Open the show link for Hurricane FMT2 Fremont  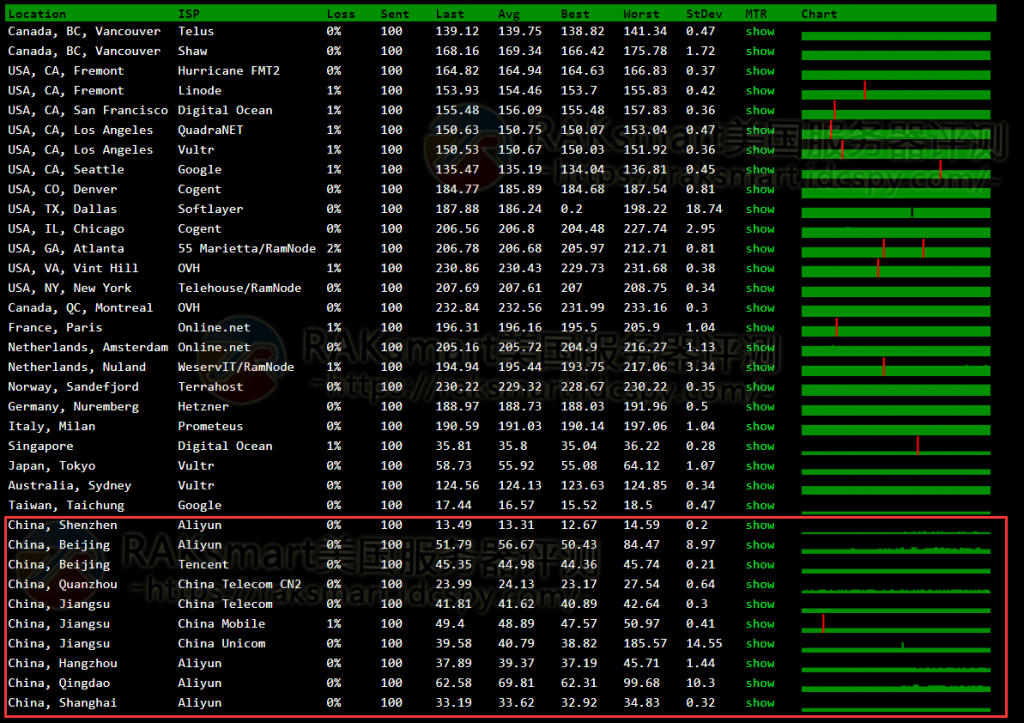[x=760, y=71]
